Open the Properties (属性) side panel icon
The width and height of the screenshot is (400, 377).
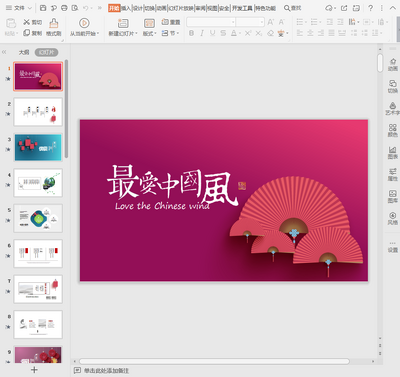[x=393, y=174]
